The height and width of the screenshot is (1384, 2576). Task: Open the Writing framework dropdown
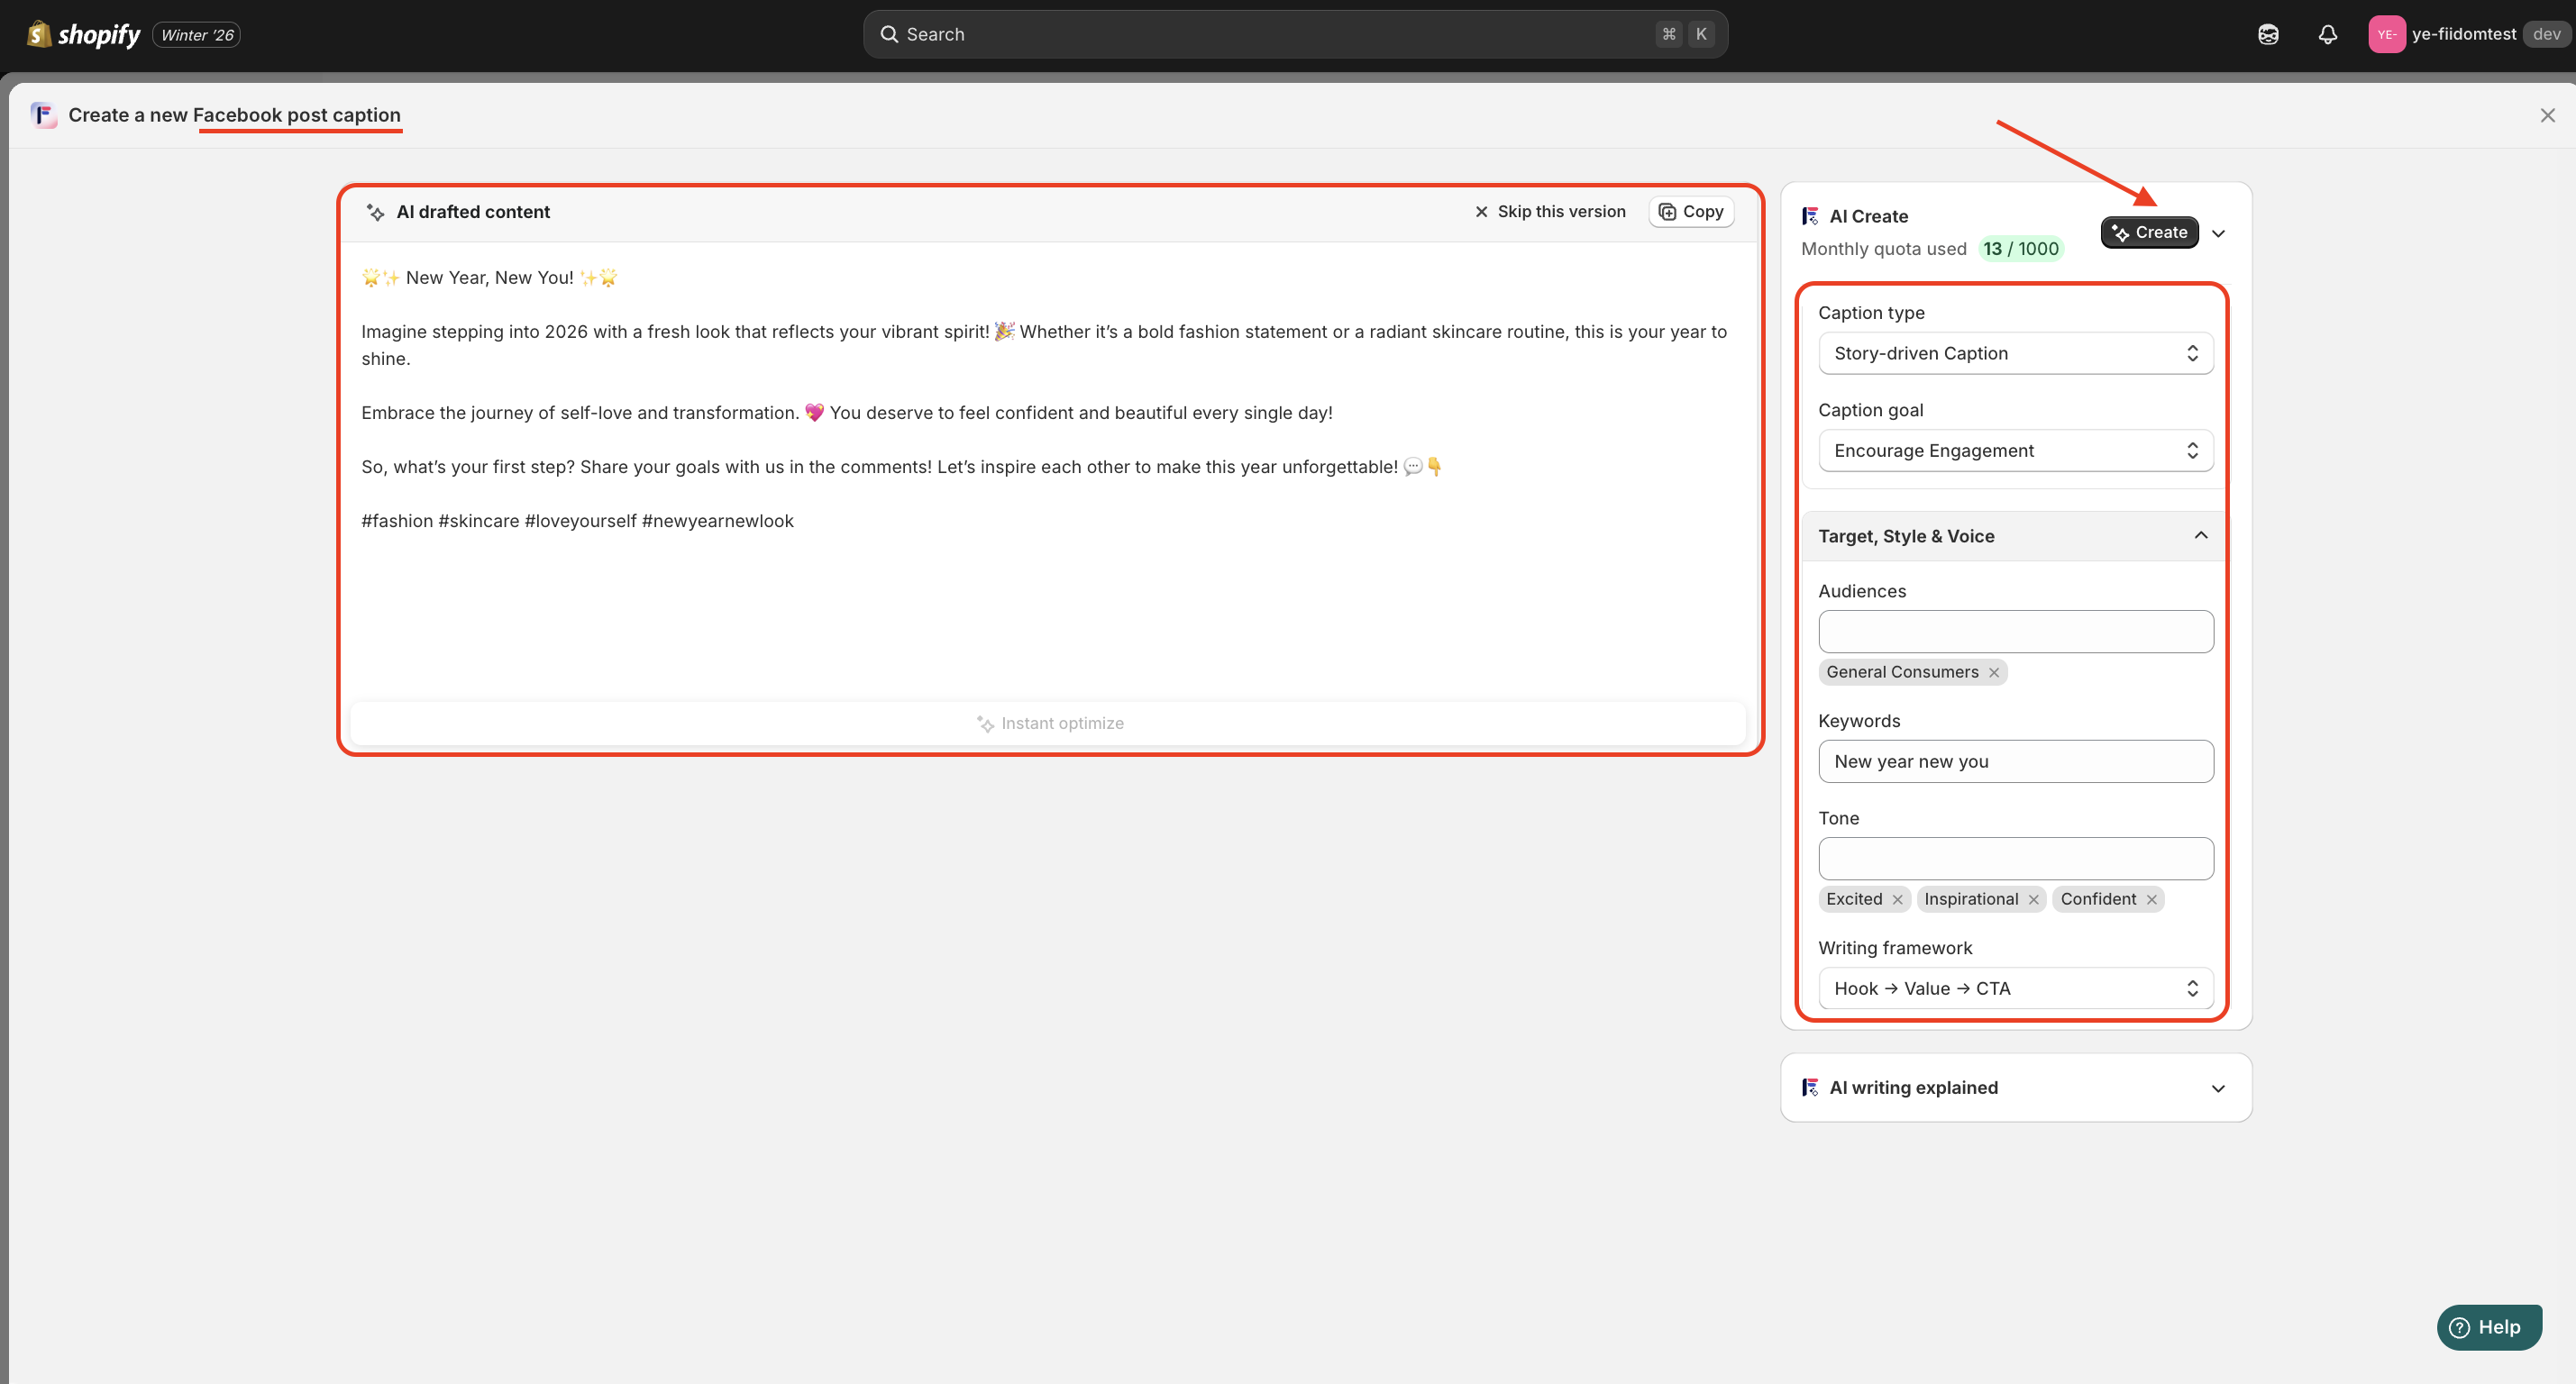(x=2015, y=988)
